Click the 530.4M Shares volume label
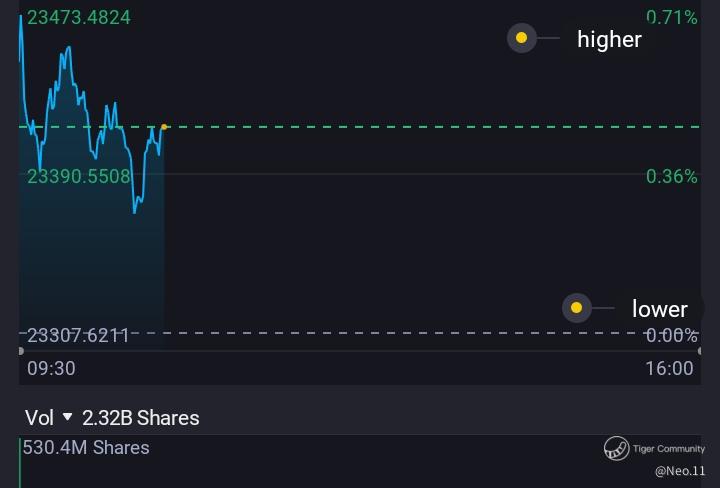This screenshot has height=488, width=720. (86, 448)
